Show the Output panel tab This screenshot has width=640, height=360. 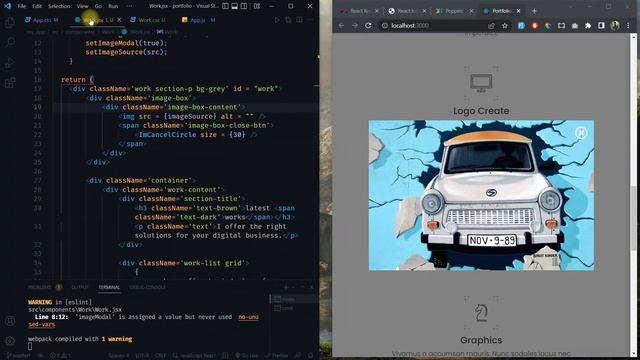tap(80, 287)
